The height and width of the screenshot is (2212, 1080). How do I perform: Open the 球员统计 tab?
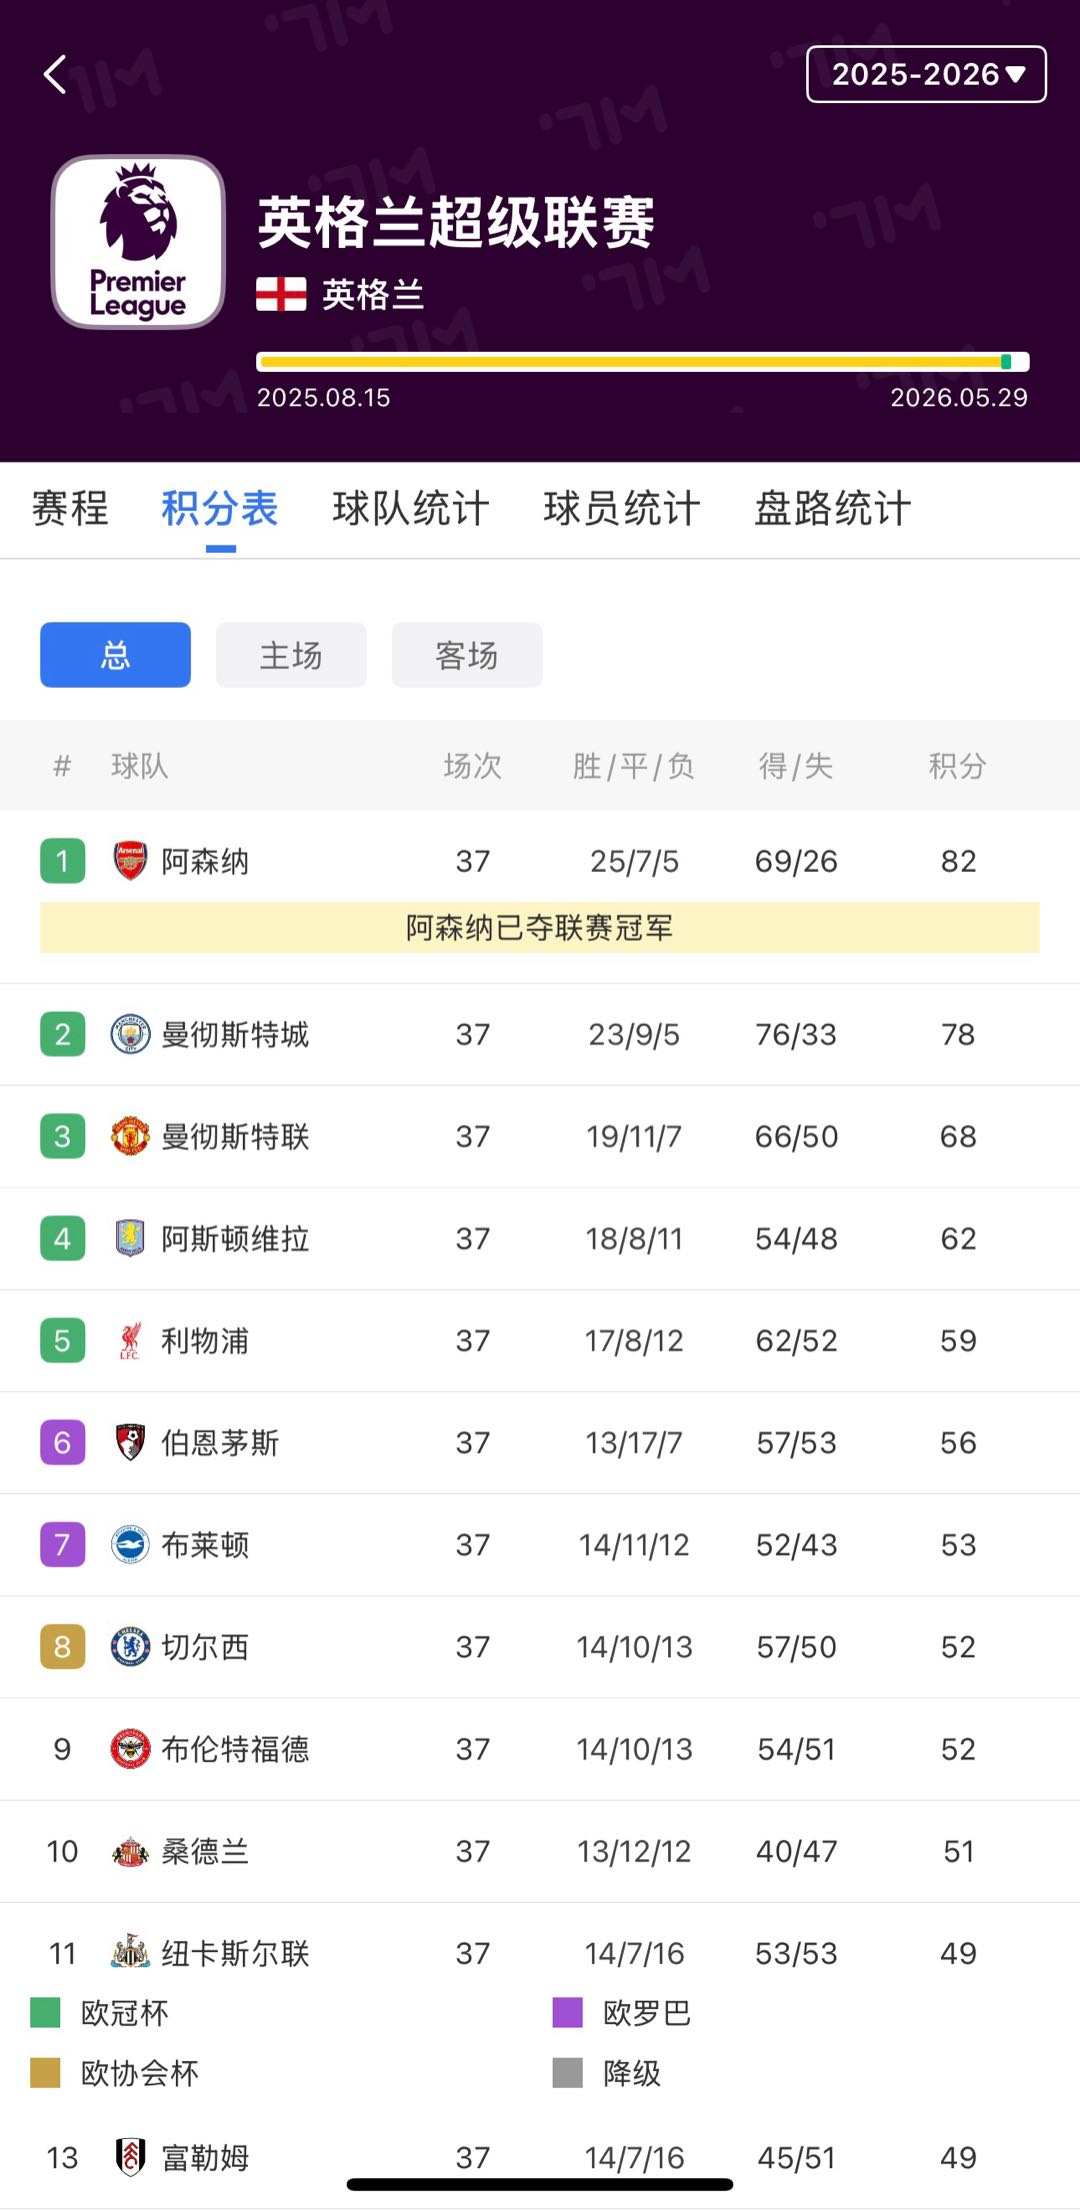click(622, 508)
